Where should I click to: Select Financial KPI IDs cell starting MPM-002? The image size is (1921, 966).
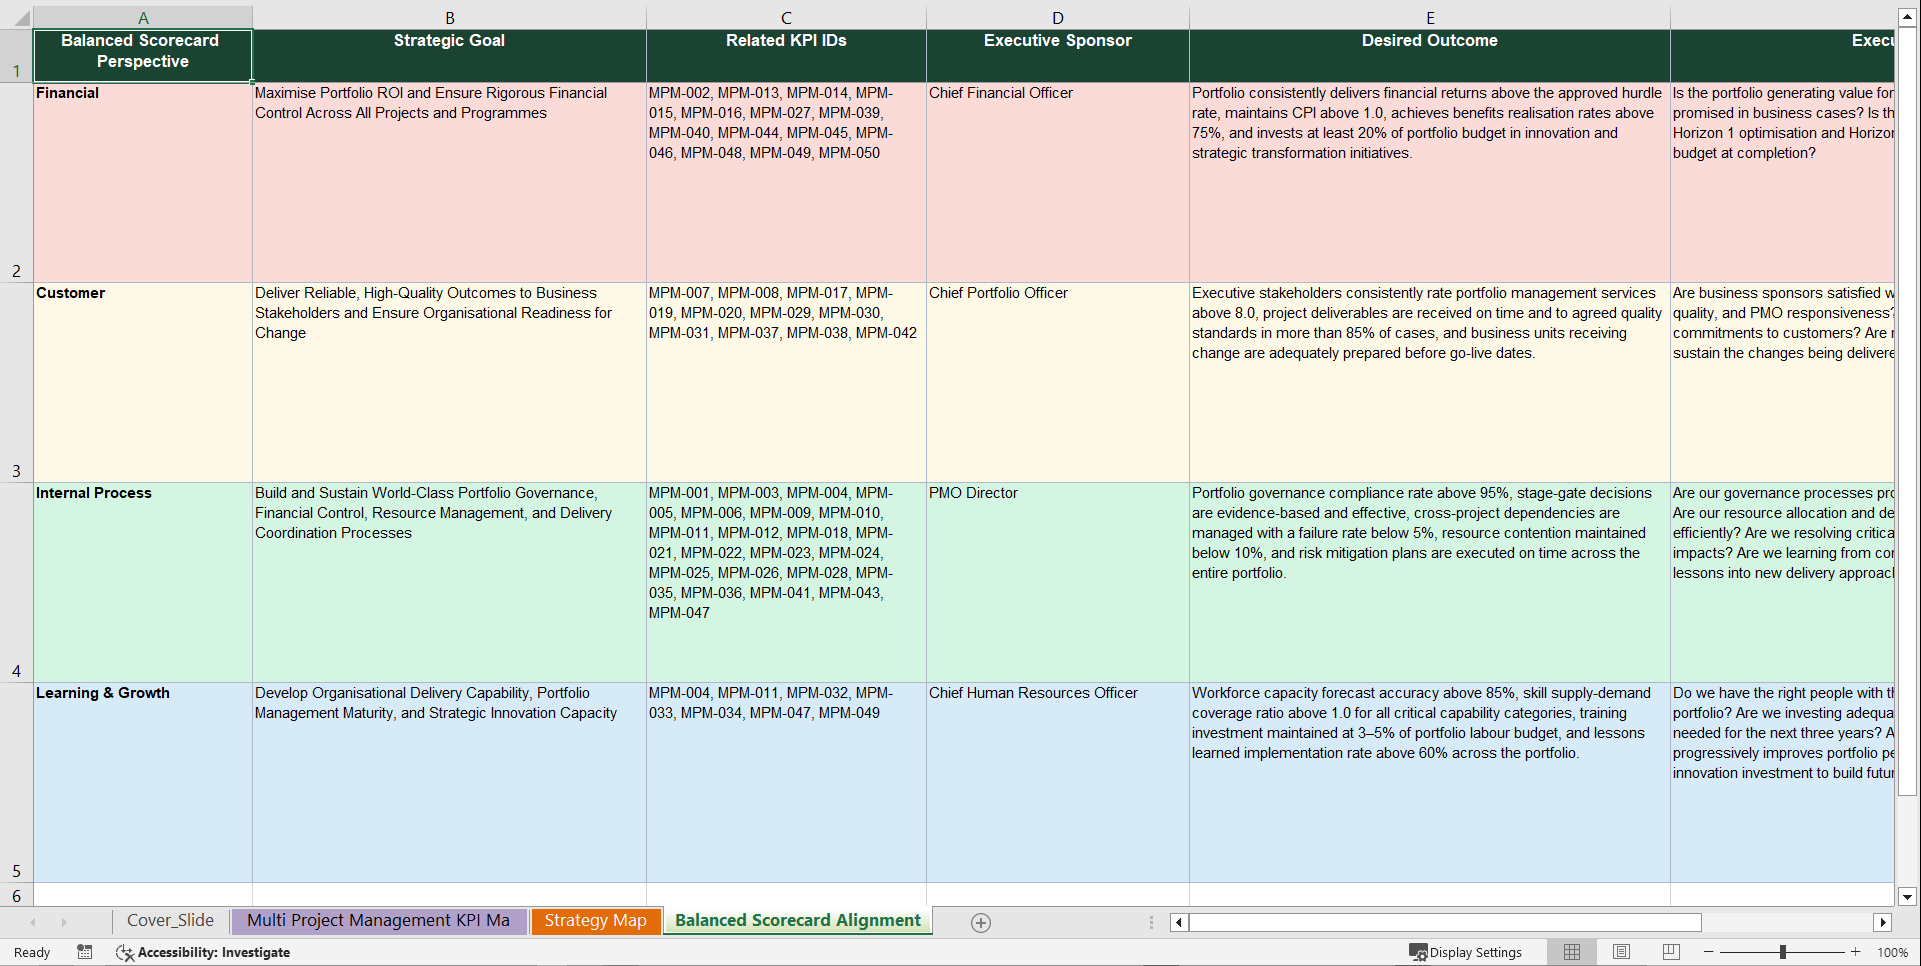click(x=786, y=182)
